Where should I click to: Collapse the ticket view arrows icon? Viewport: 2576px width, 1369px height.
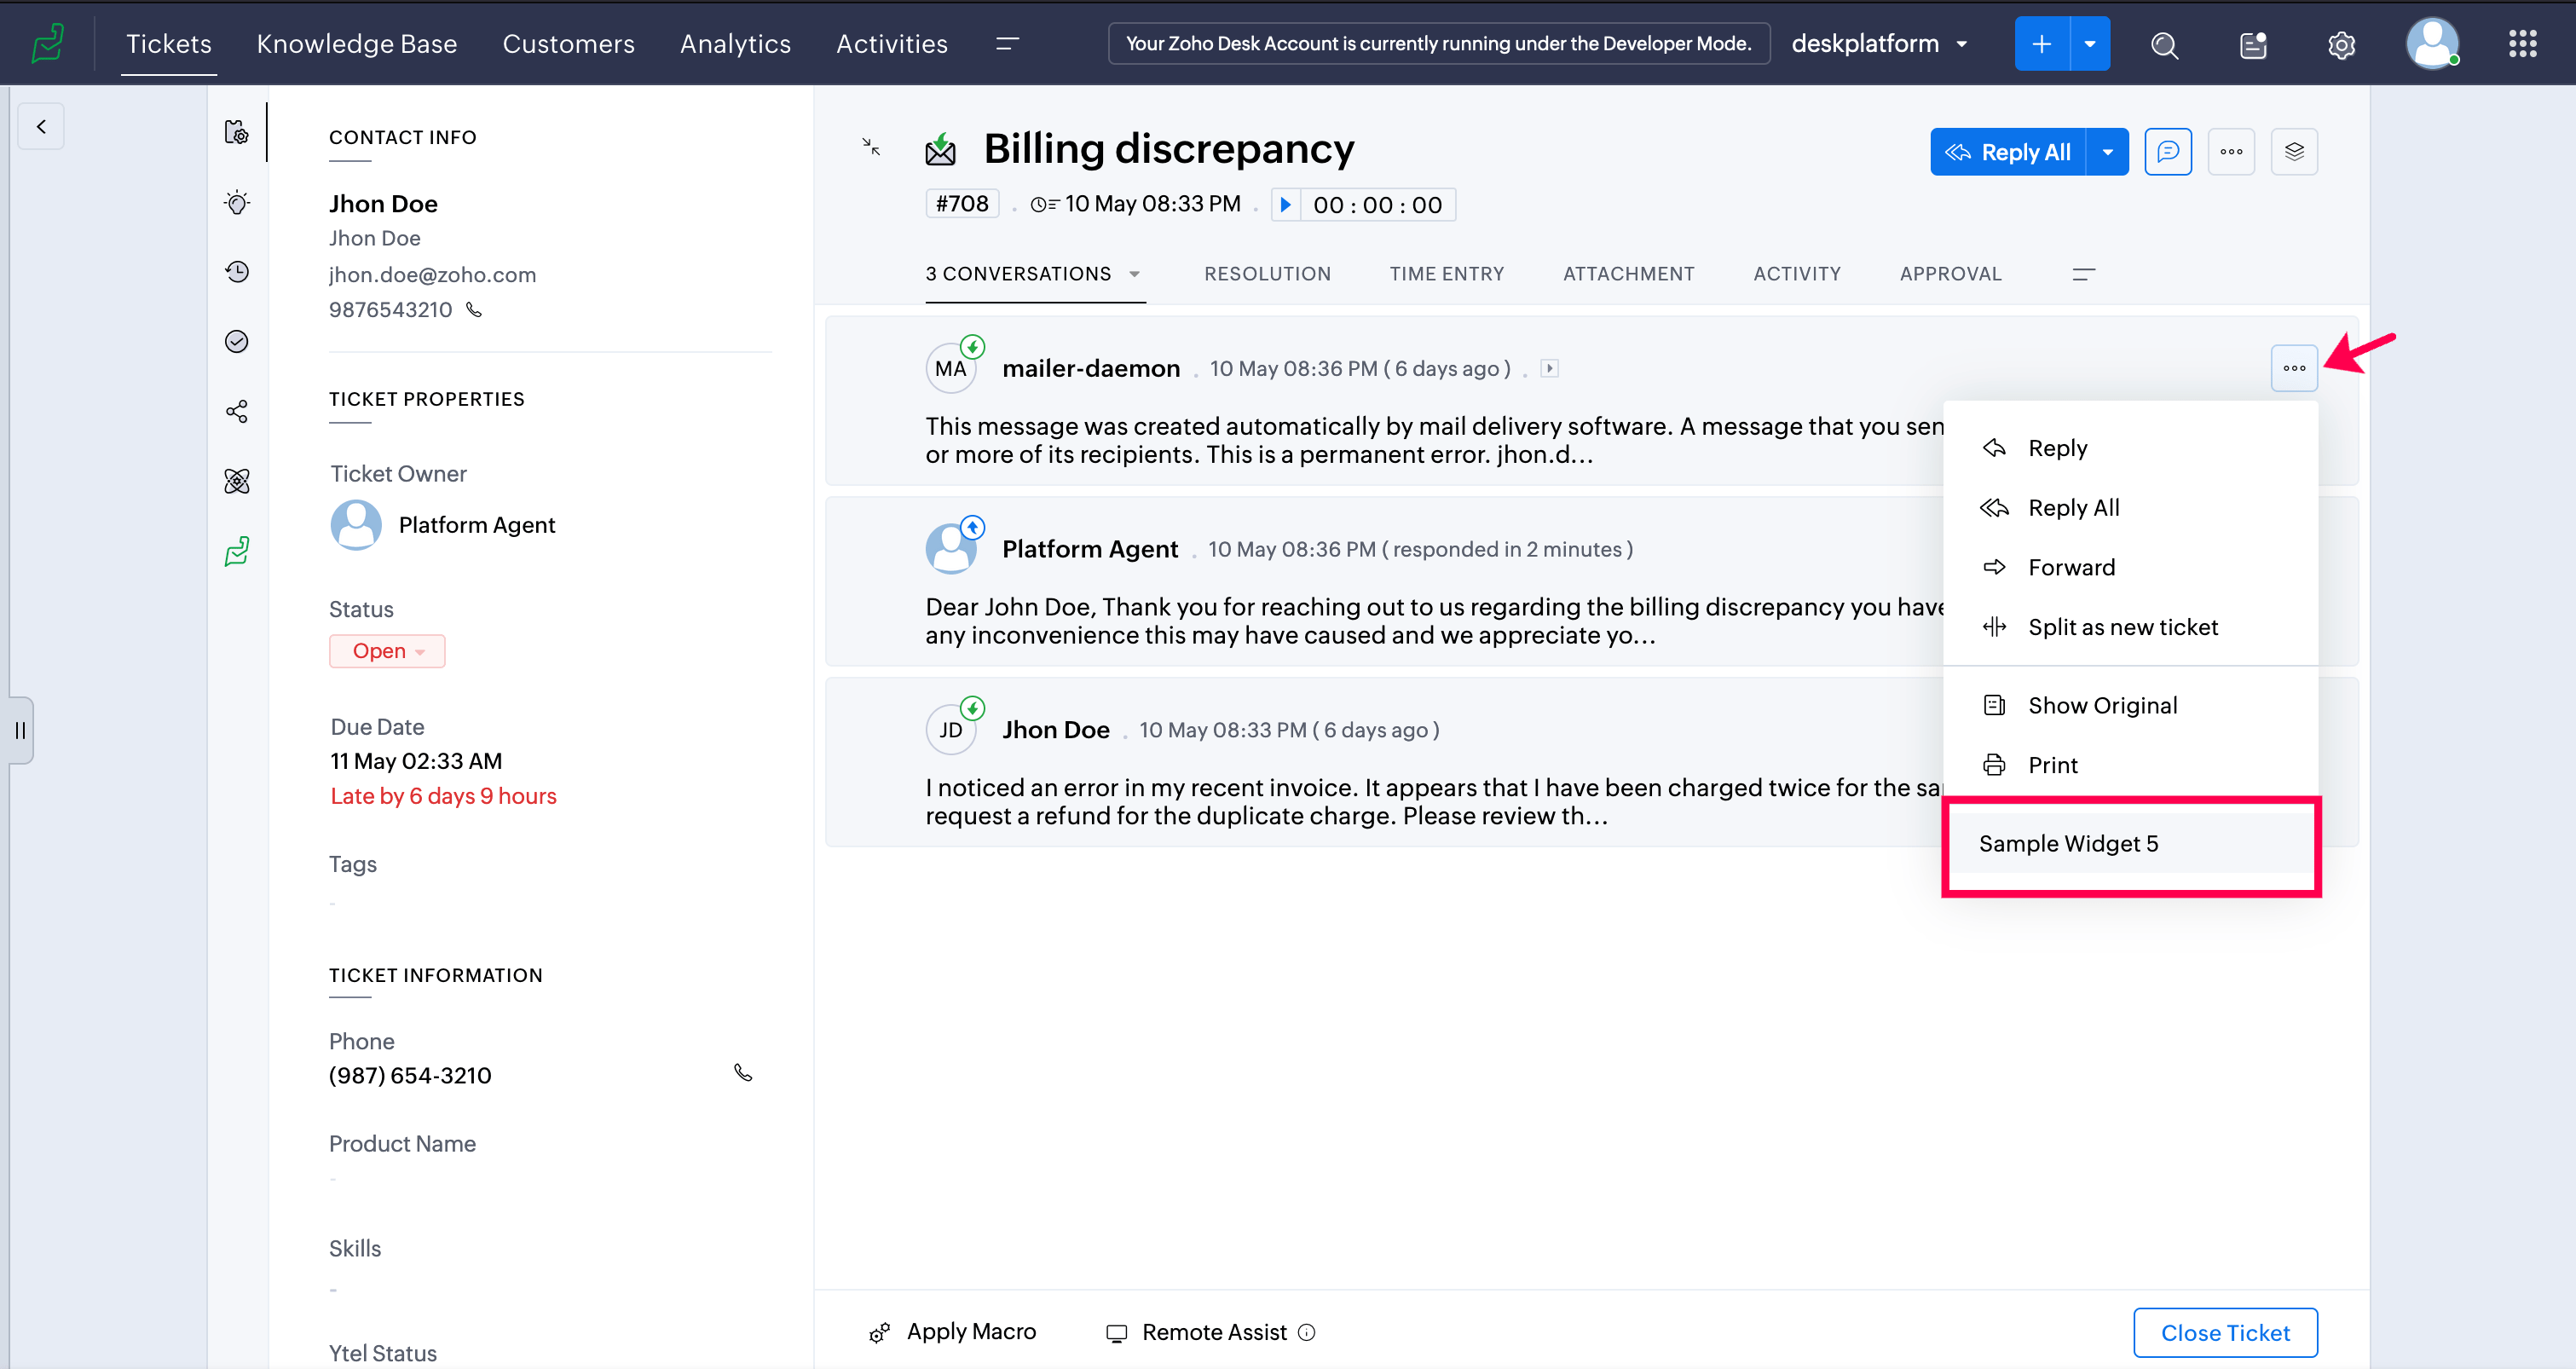(871, 147)
